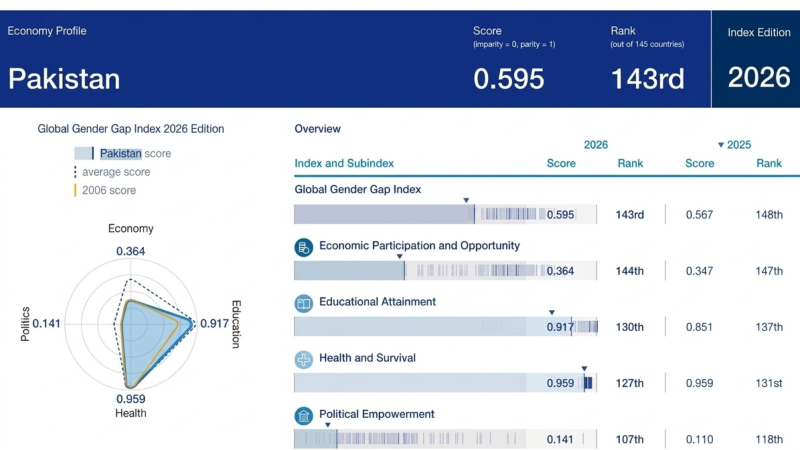Click the 143rd rank in the header

point(647,79)
